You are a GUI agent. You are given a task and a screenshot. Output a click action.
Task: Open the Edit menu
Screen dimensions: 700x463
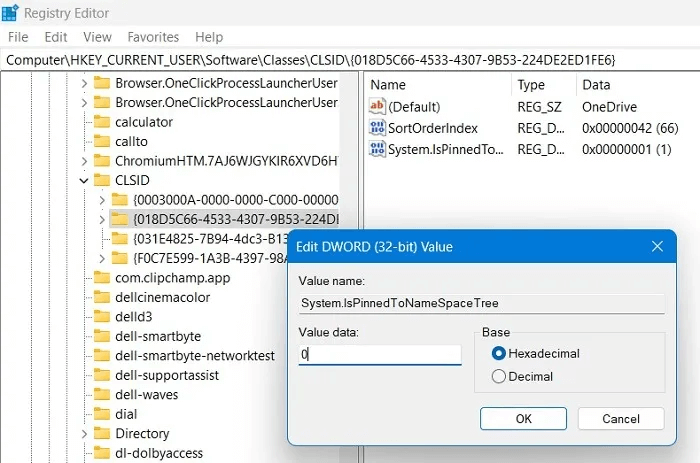(56, 37)
